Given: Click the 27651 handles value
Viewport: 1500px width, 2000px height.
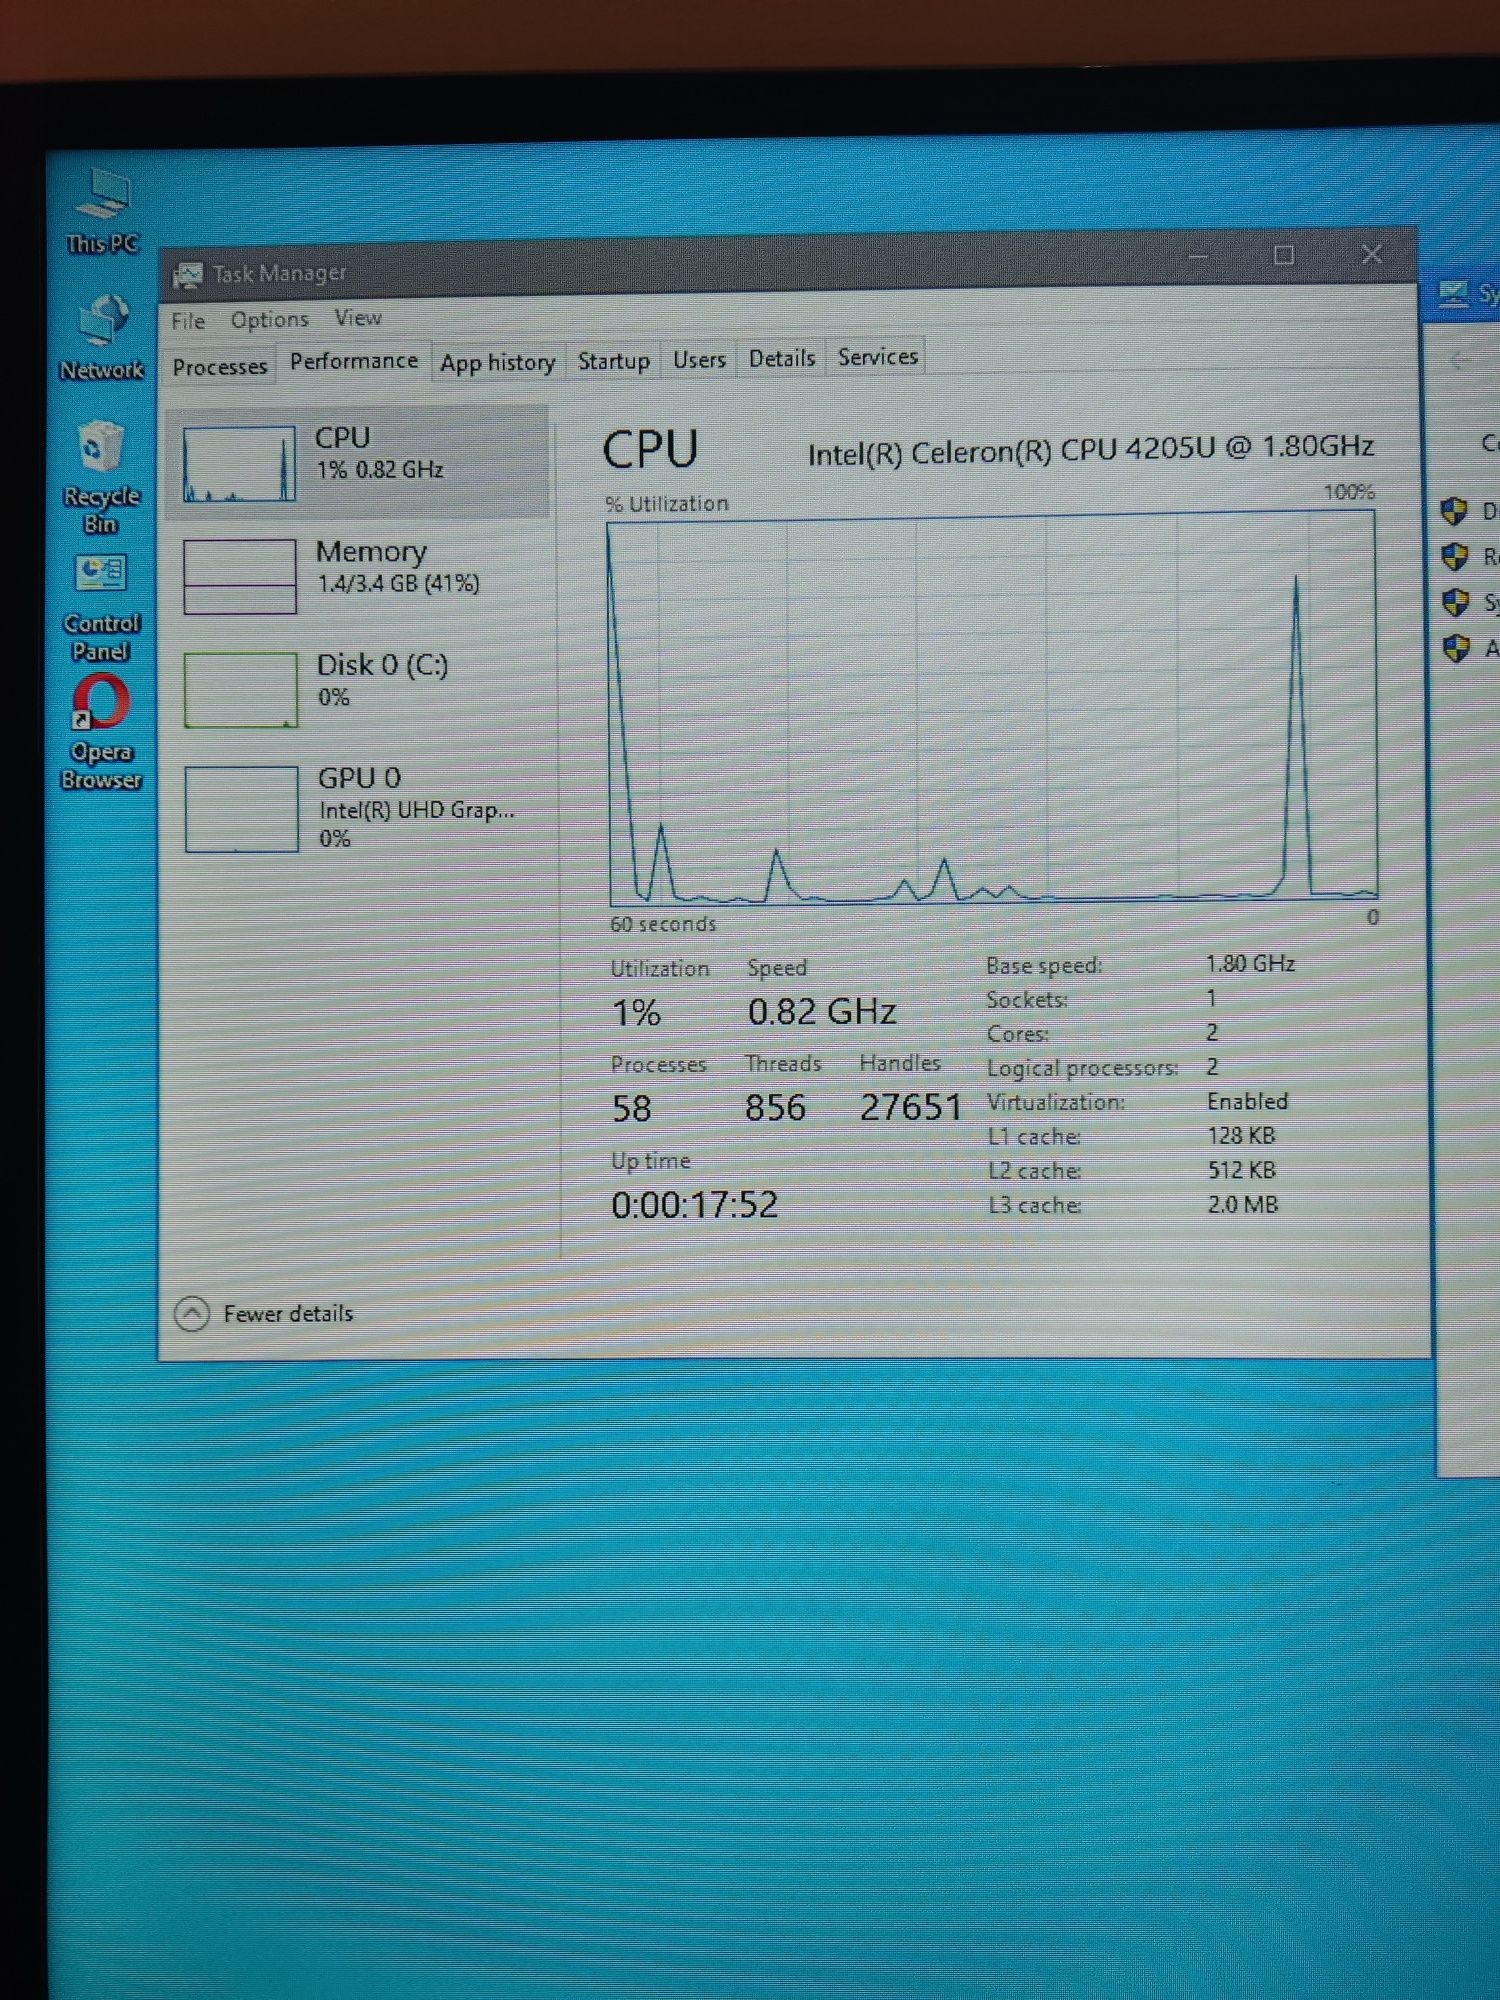Looking at the screenshot, I should (x=911, y=1107).
